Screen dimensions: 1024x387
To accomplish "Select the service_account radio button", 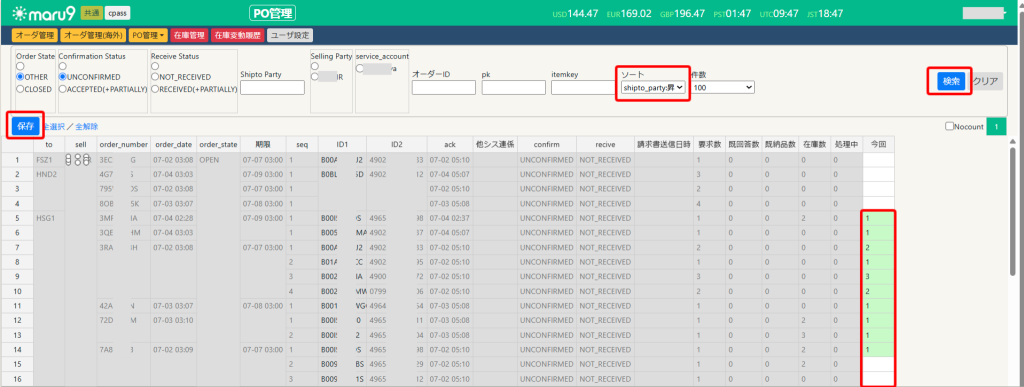I will [x=360, y=68].
